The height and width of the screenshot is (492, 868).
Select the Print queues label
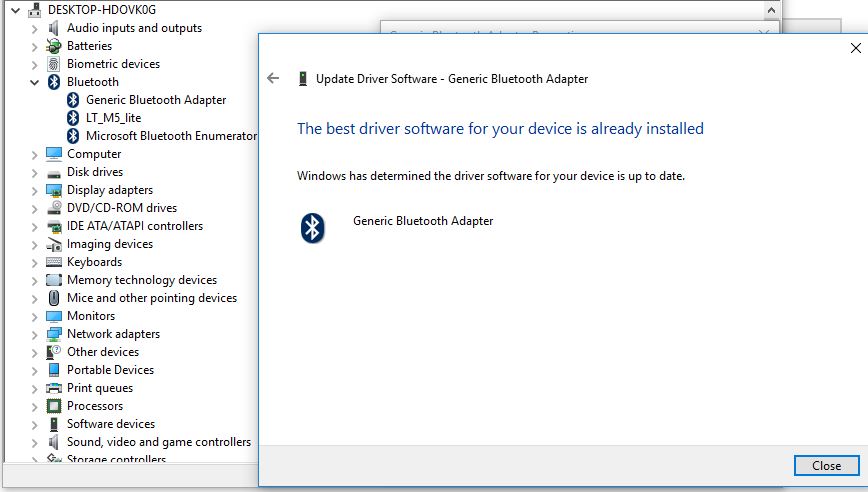point(100,388)
